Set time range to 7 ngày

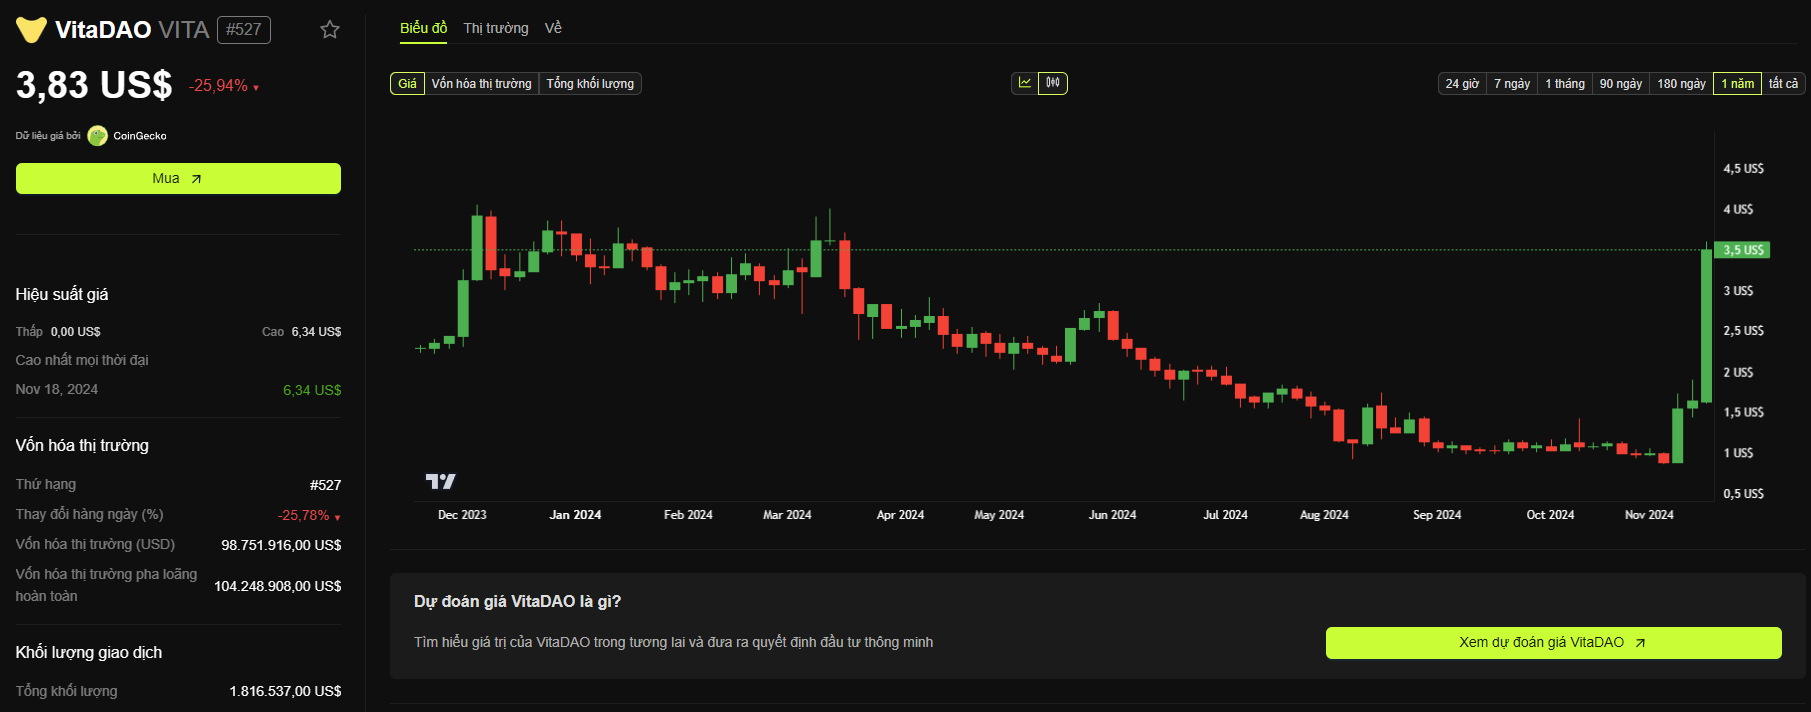coord(1512,84)
